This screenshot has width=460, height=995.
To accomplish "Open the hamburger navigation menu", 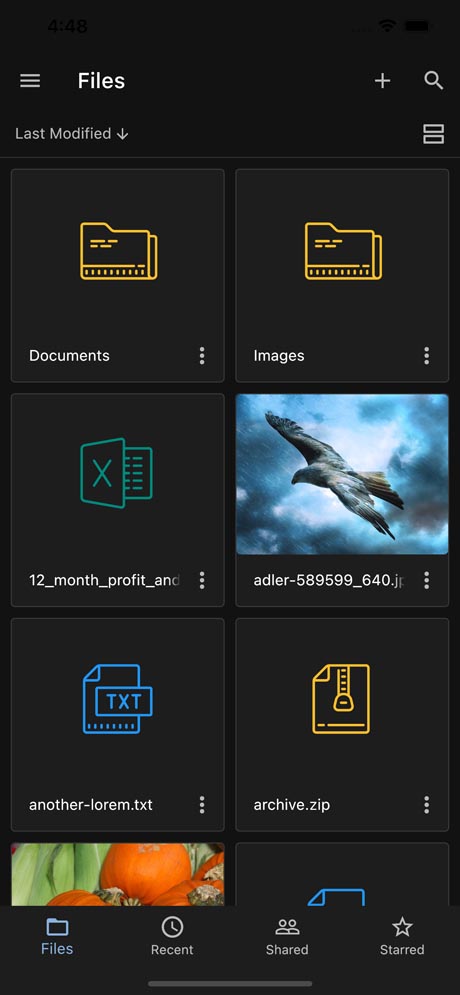I will point(30,81).
